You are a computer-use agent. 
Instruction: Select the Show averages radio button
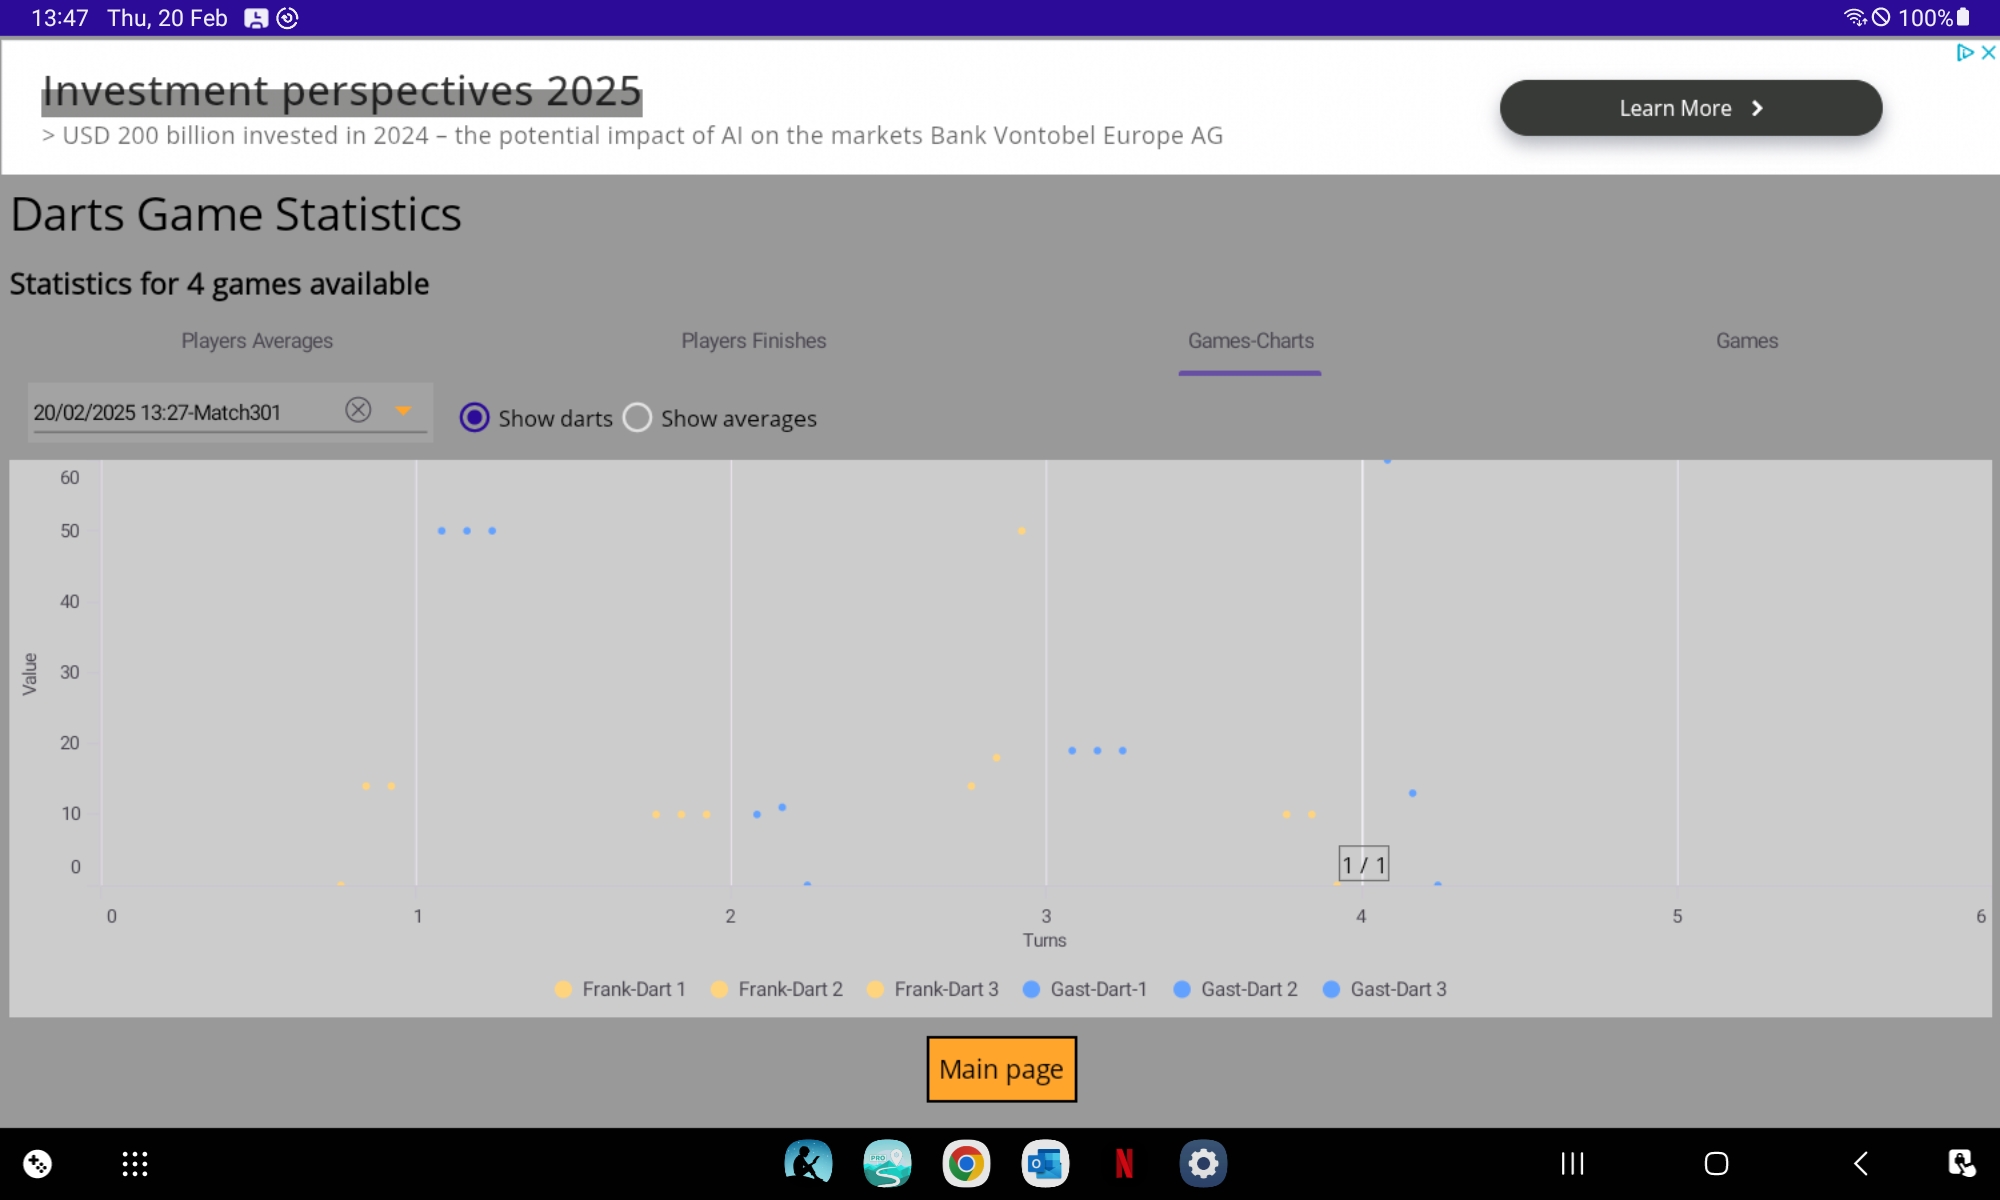coord(637,418)
